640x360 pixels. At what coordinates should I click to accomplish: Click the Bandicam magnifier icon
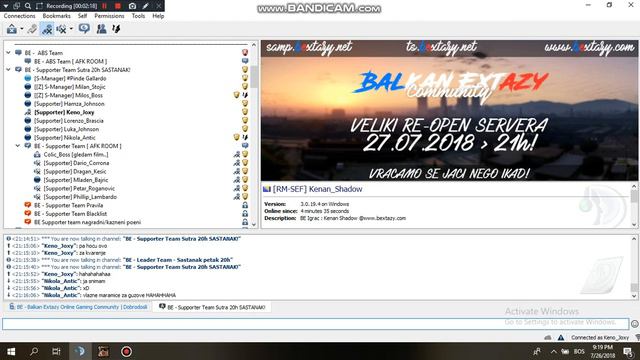tap(28, 6)
